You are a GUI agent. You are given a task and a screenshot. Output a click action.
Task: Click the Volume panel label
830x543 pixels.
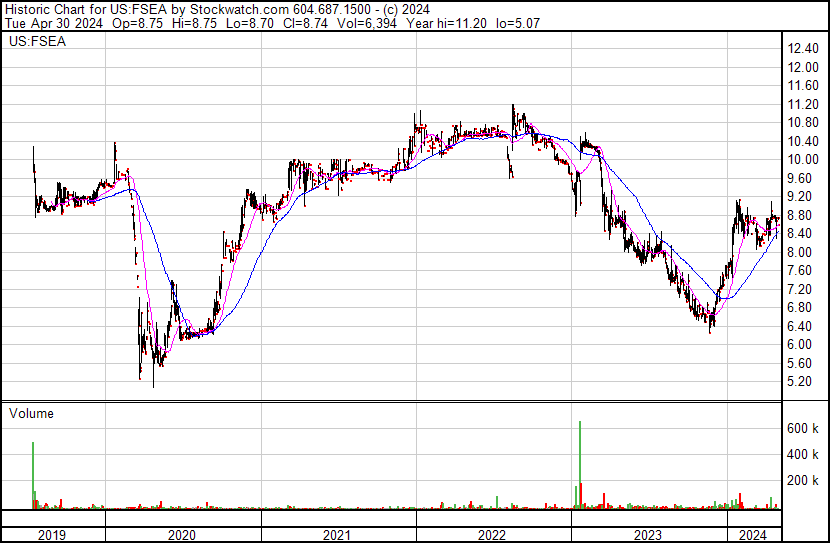click(x=31, y=413)
